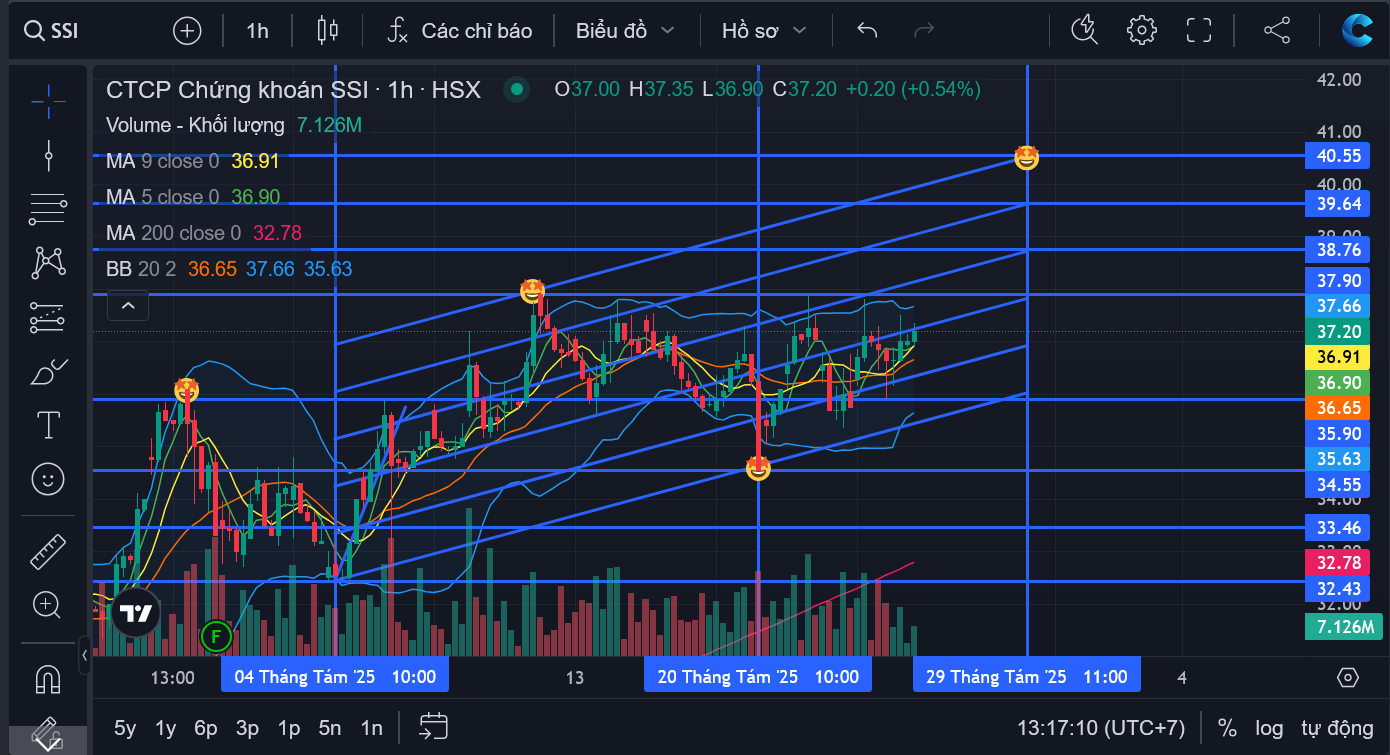Select the 1n time range
Screen dimensions: 1390x755
click(x=371, y=728)
